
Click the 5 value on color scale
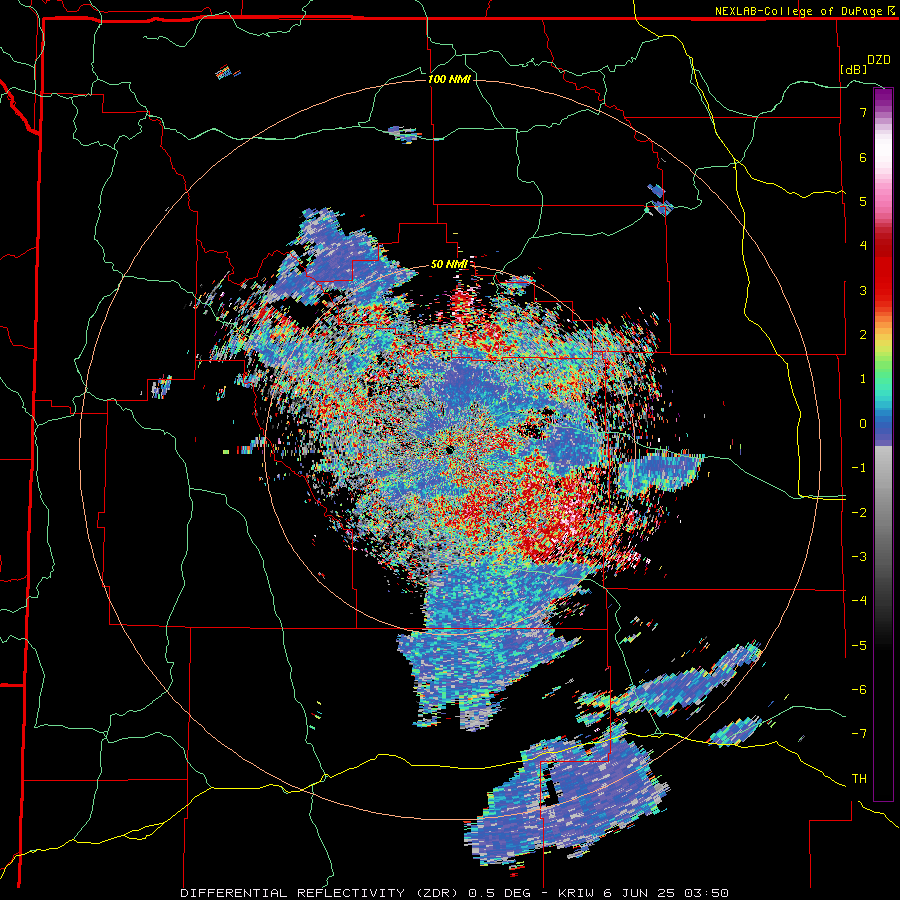863,201
